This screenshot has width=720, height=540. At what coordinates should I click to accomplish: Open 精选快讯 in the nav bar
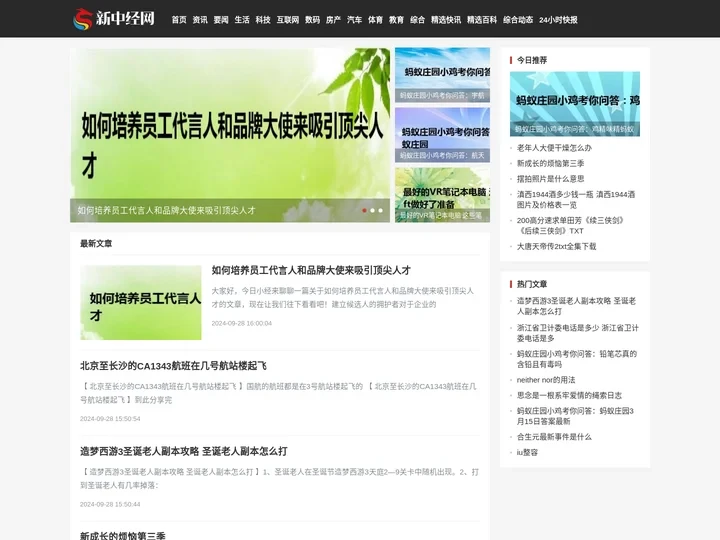coord(446,20)
